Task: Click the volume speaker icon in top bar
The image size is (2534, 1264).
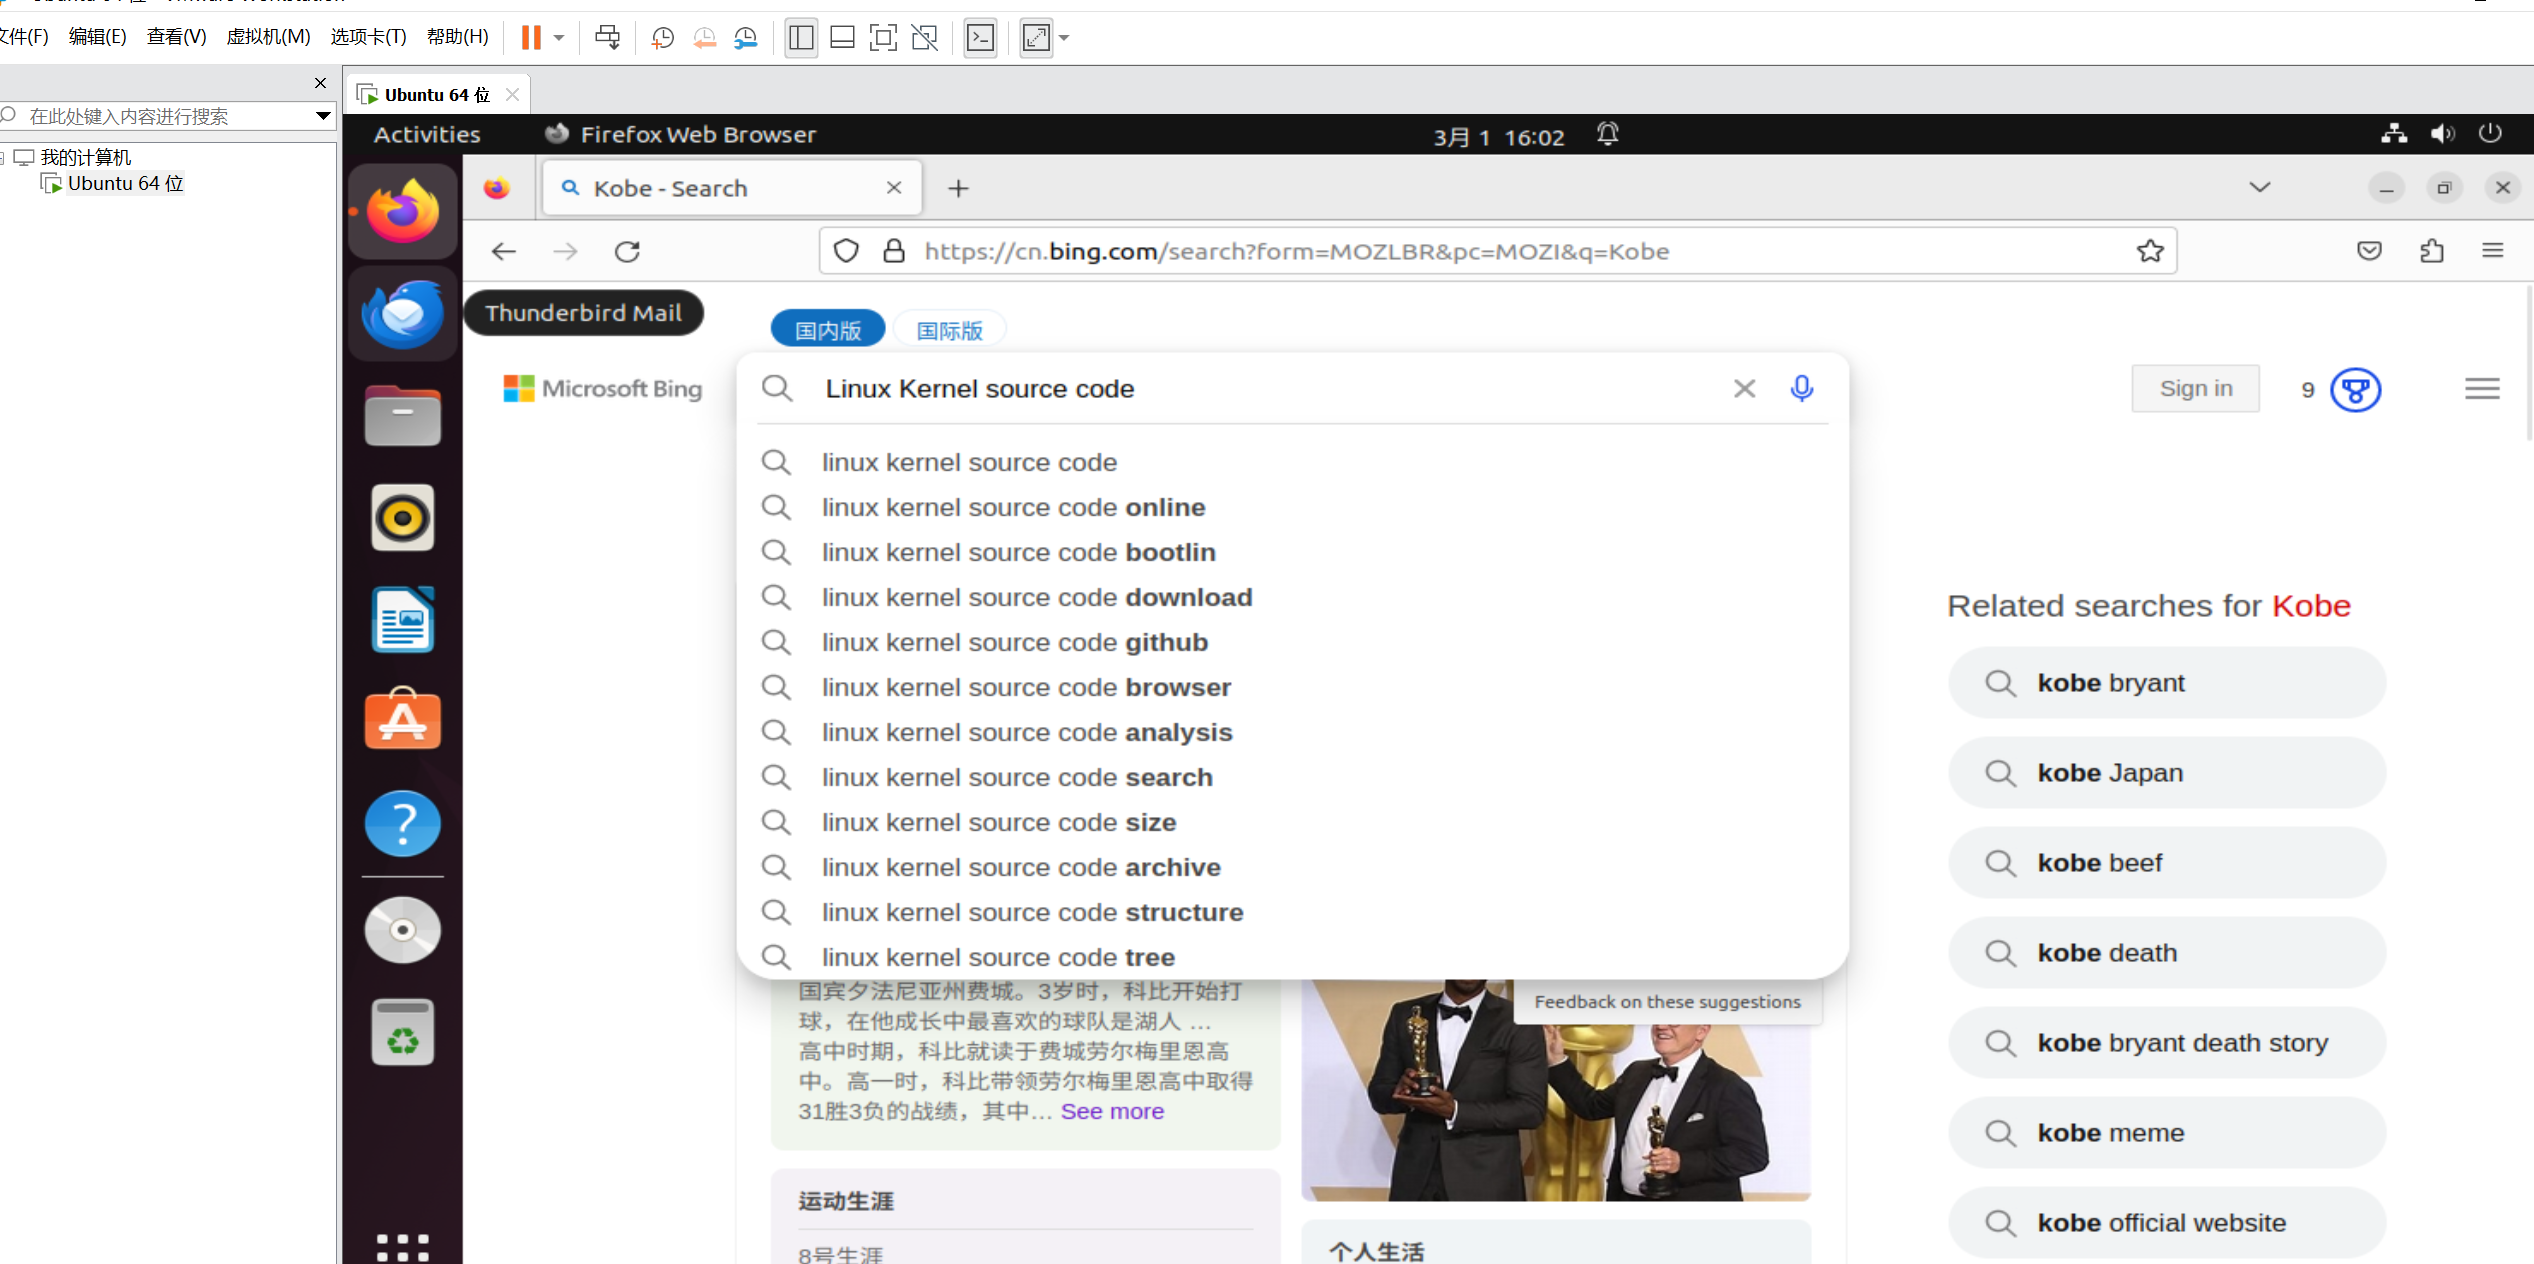Action: [x=2442, y=134]
